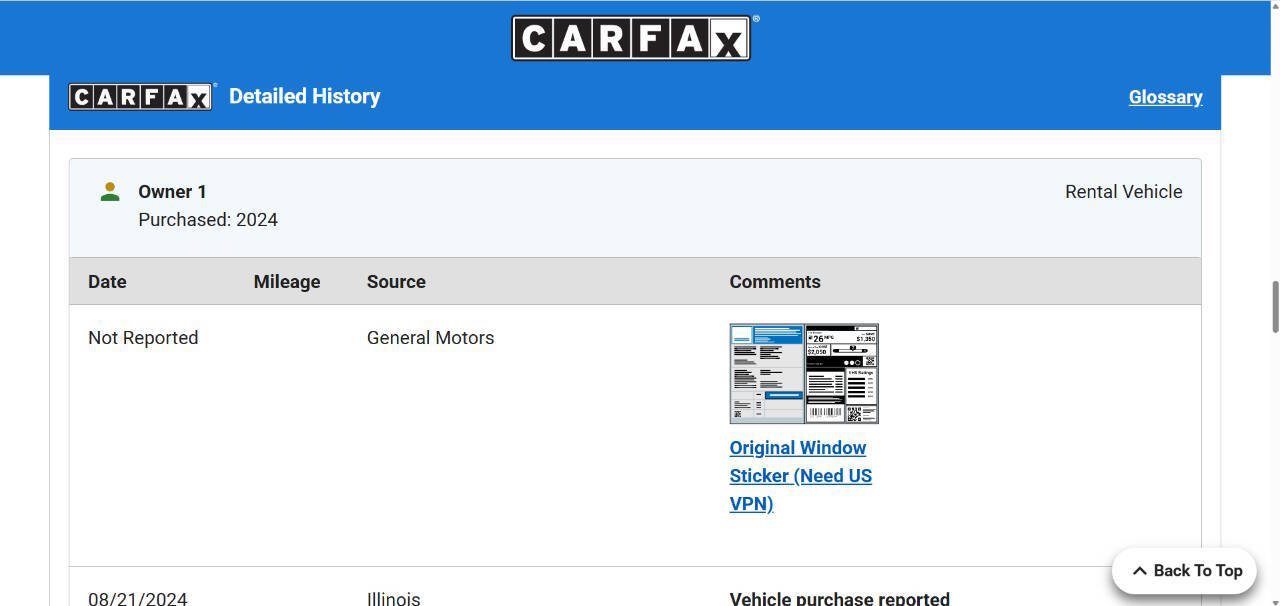Image resolution: width=1280 pixels, height=606 pixels.
Task: Click the Rental Vehicle label
Action: [x=1123, y=192]
